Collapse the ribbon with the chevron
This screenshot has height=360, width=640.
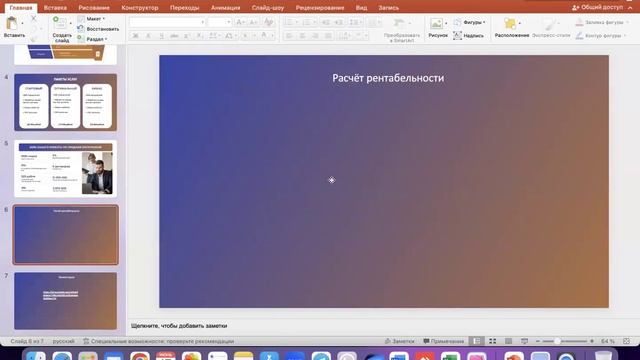[631, 8]
